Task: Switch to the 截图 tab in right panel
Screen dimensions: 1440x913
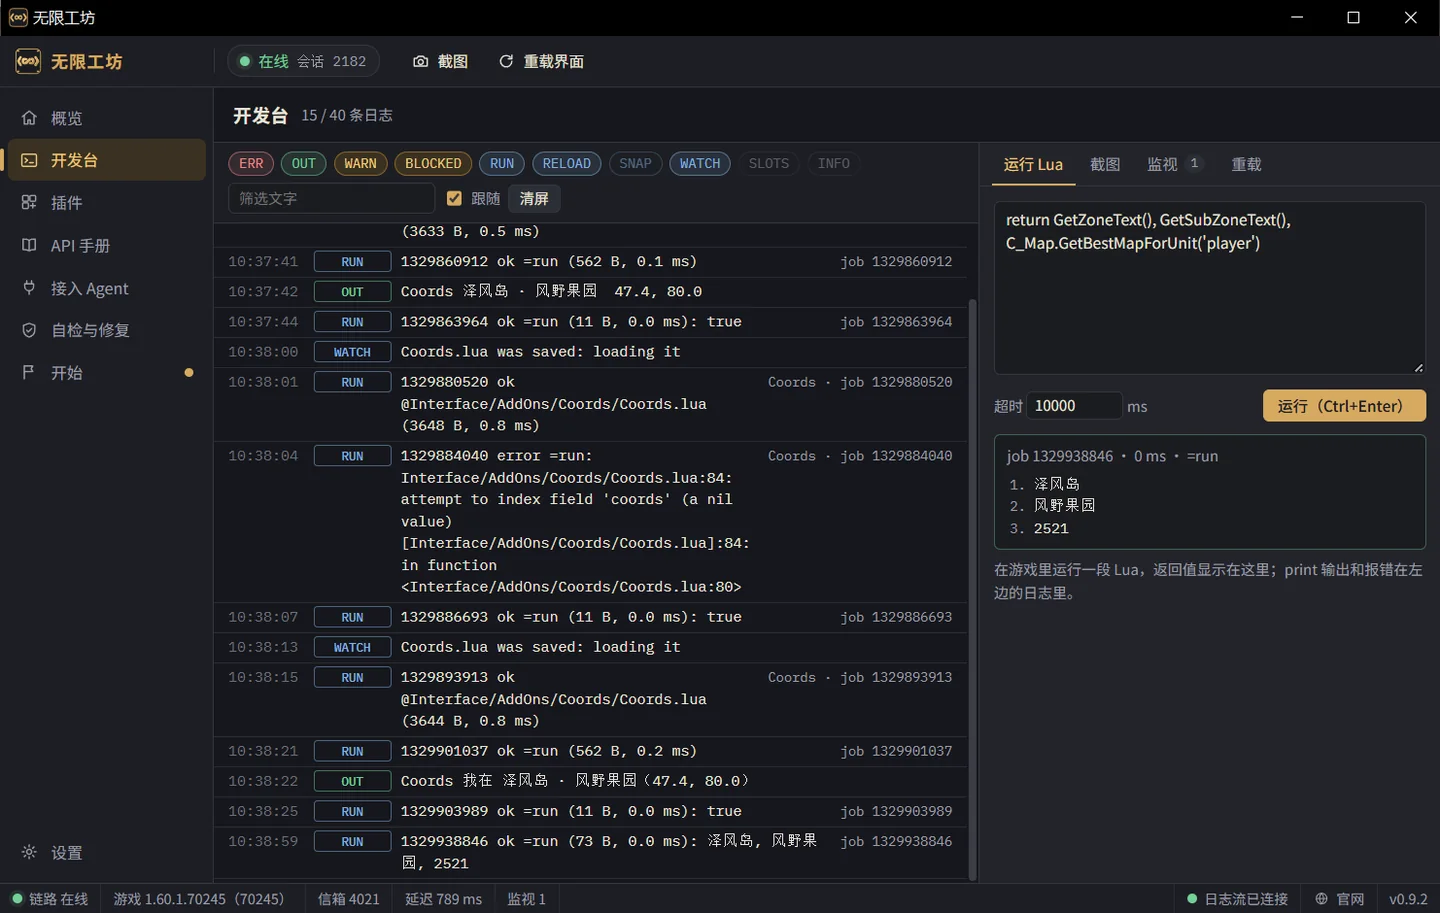Action: pos(1105,164)
